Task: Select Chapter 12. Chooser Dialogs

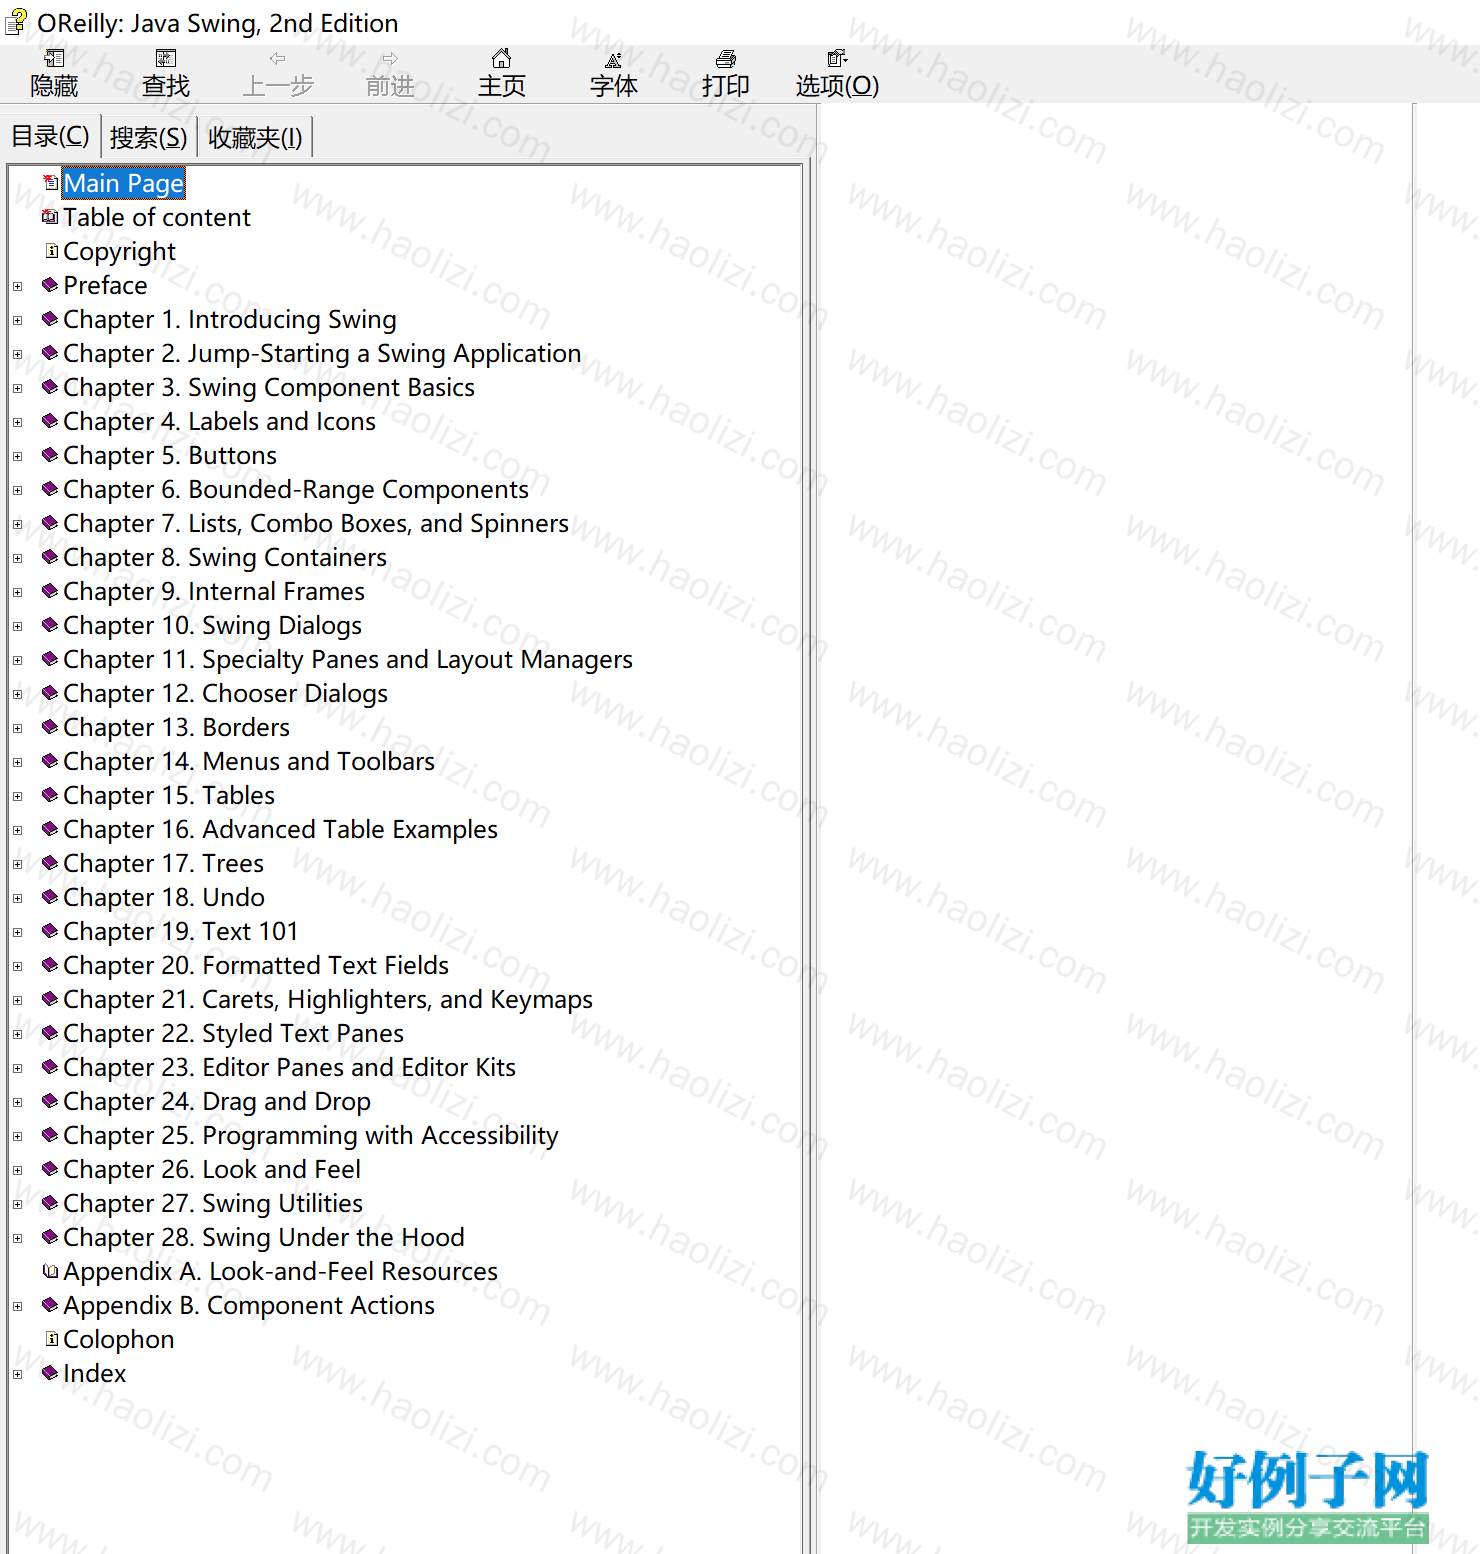Action: point(225,693)
